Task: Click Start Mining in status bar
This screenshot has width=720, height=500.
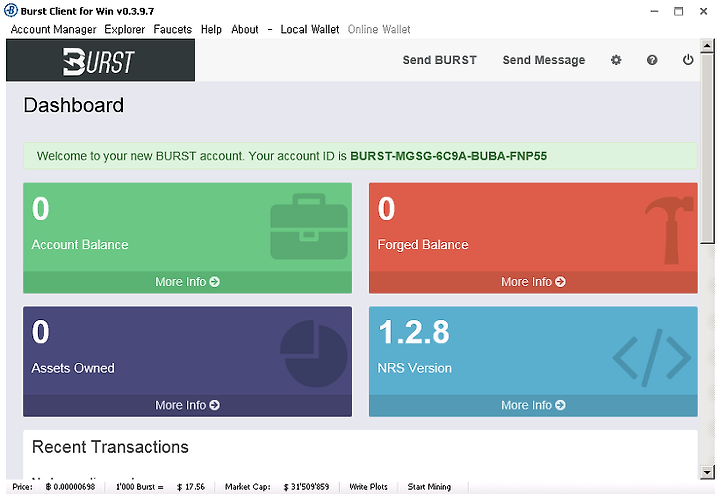Action: [429, 487]
